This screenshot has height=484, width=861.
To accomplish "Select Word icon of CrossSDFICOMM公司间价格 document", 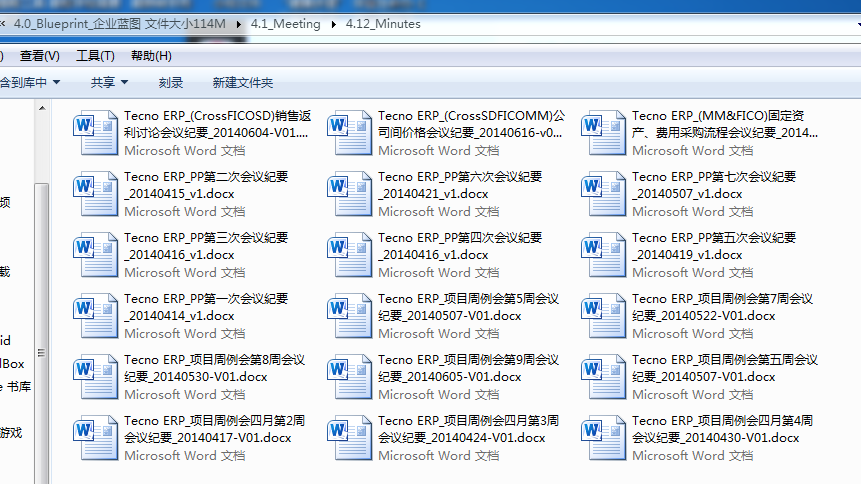I will click(349, 133).
